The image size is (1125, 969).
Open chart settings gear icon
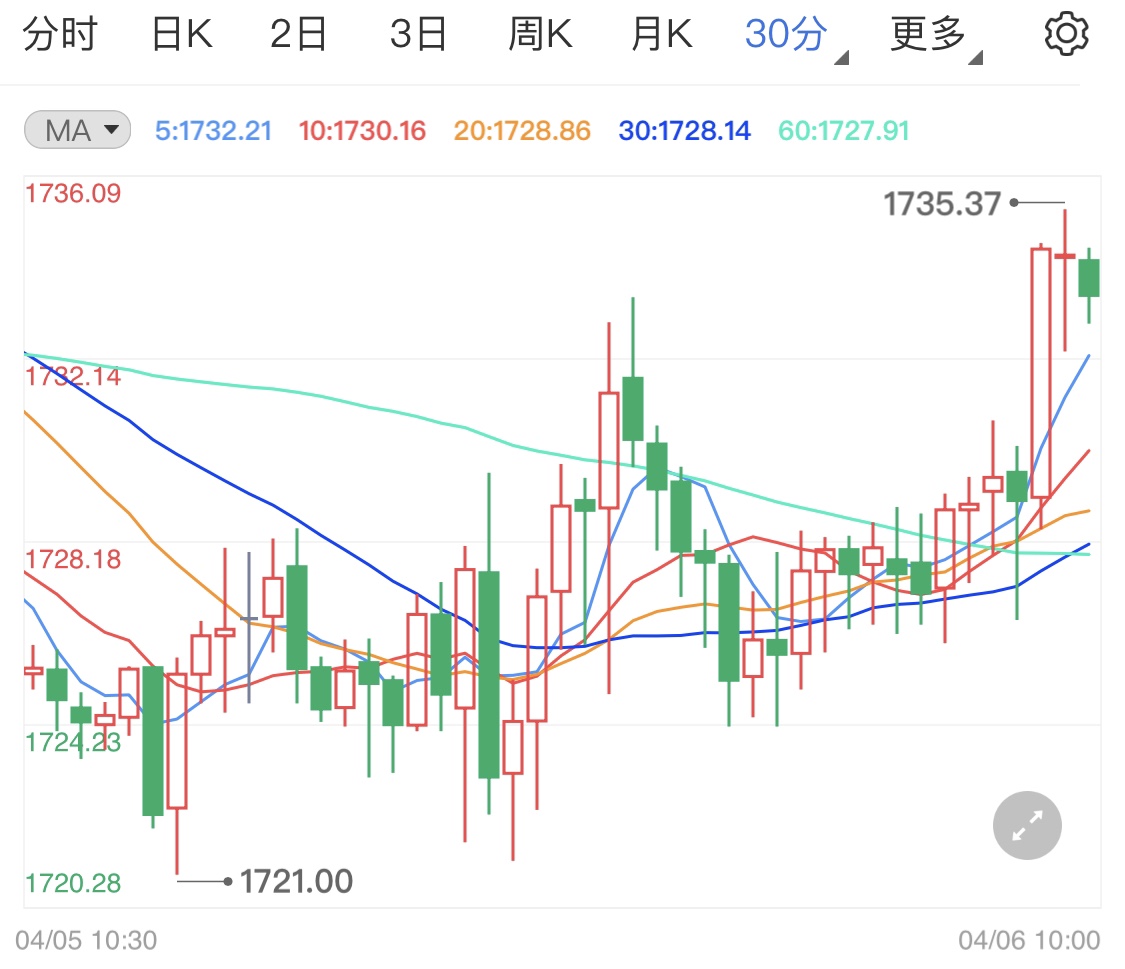tap(1066, 33)
